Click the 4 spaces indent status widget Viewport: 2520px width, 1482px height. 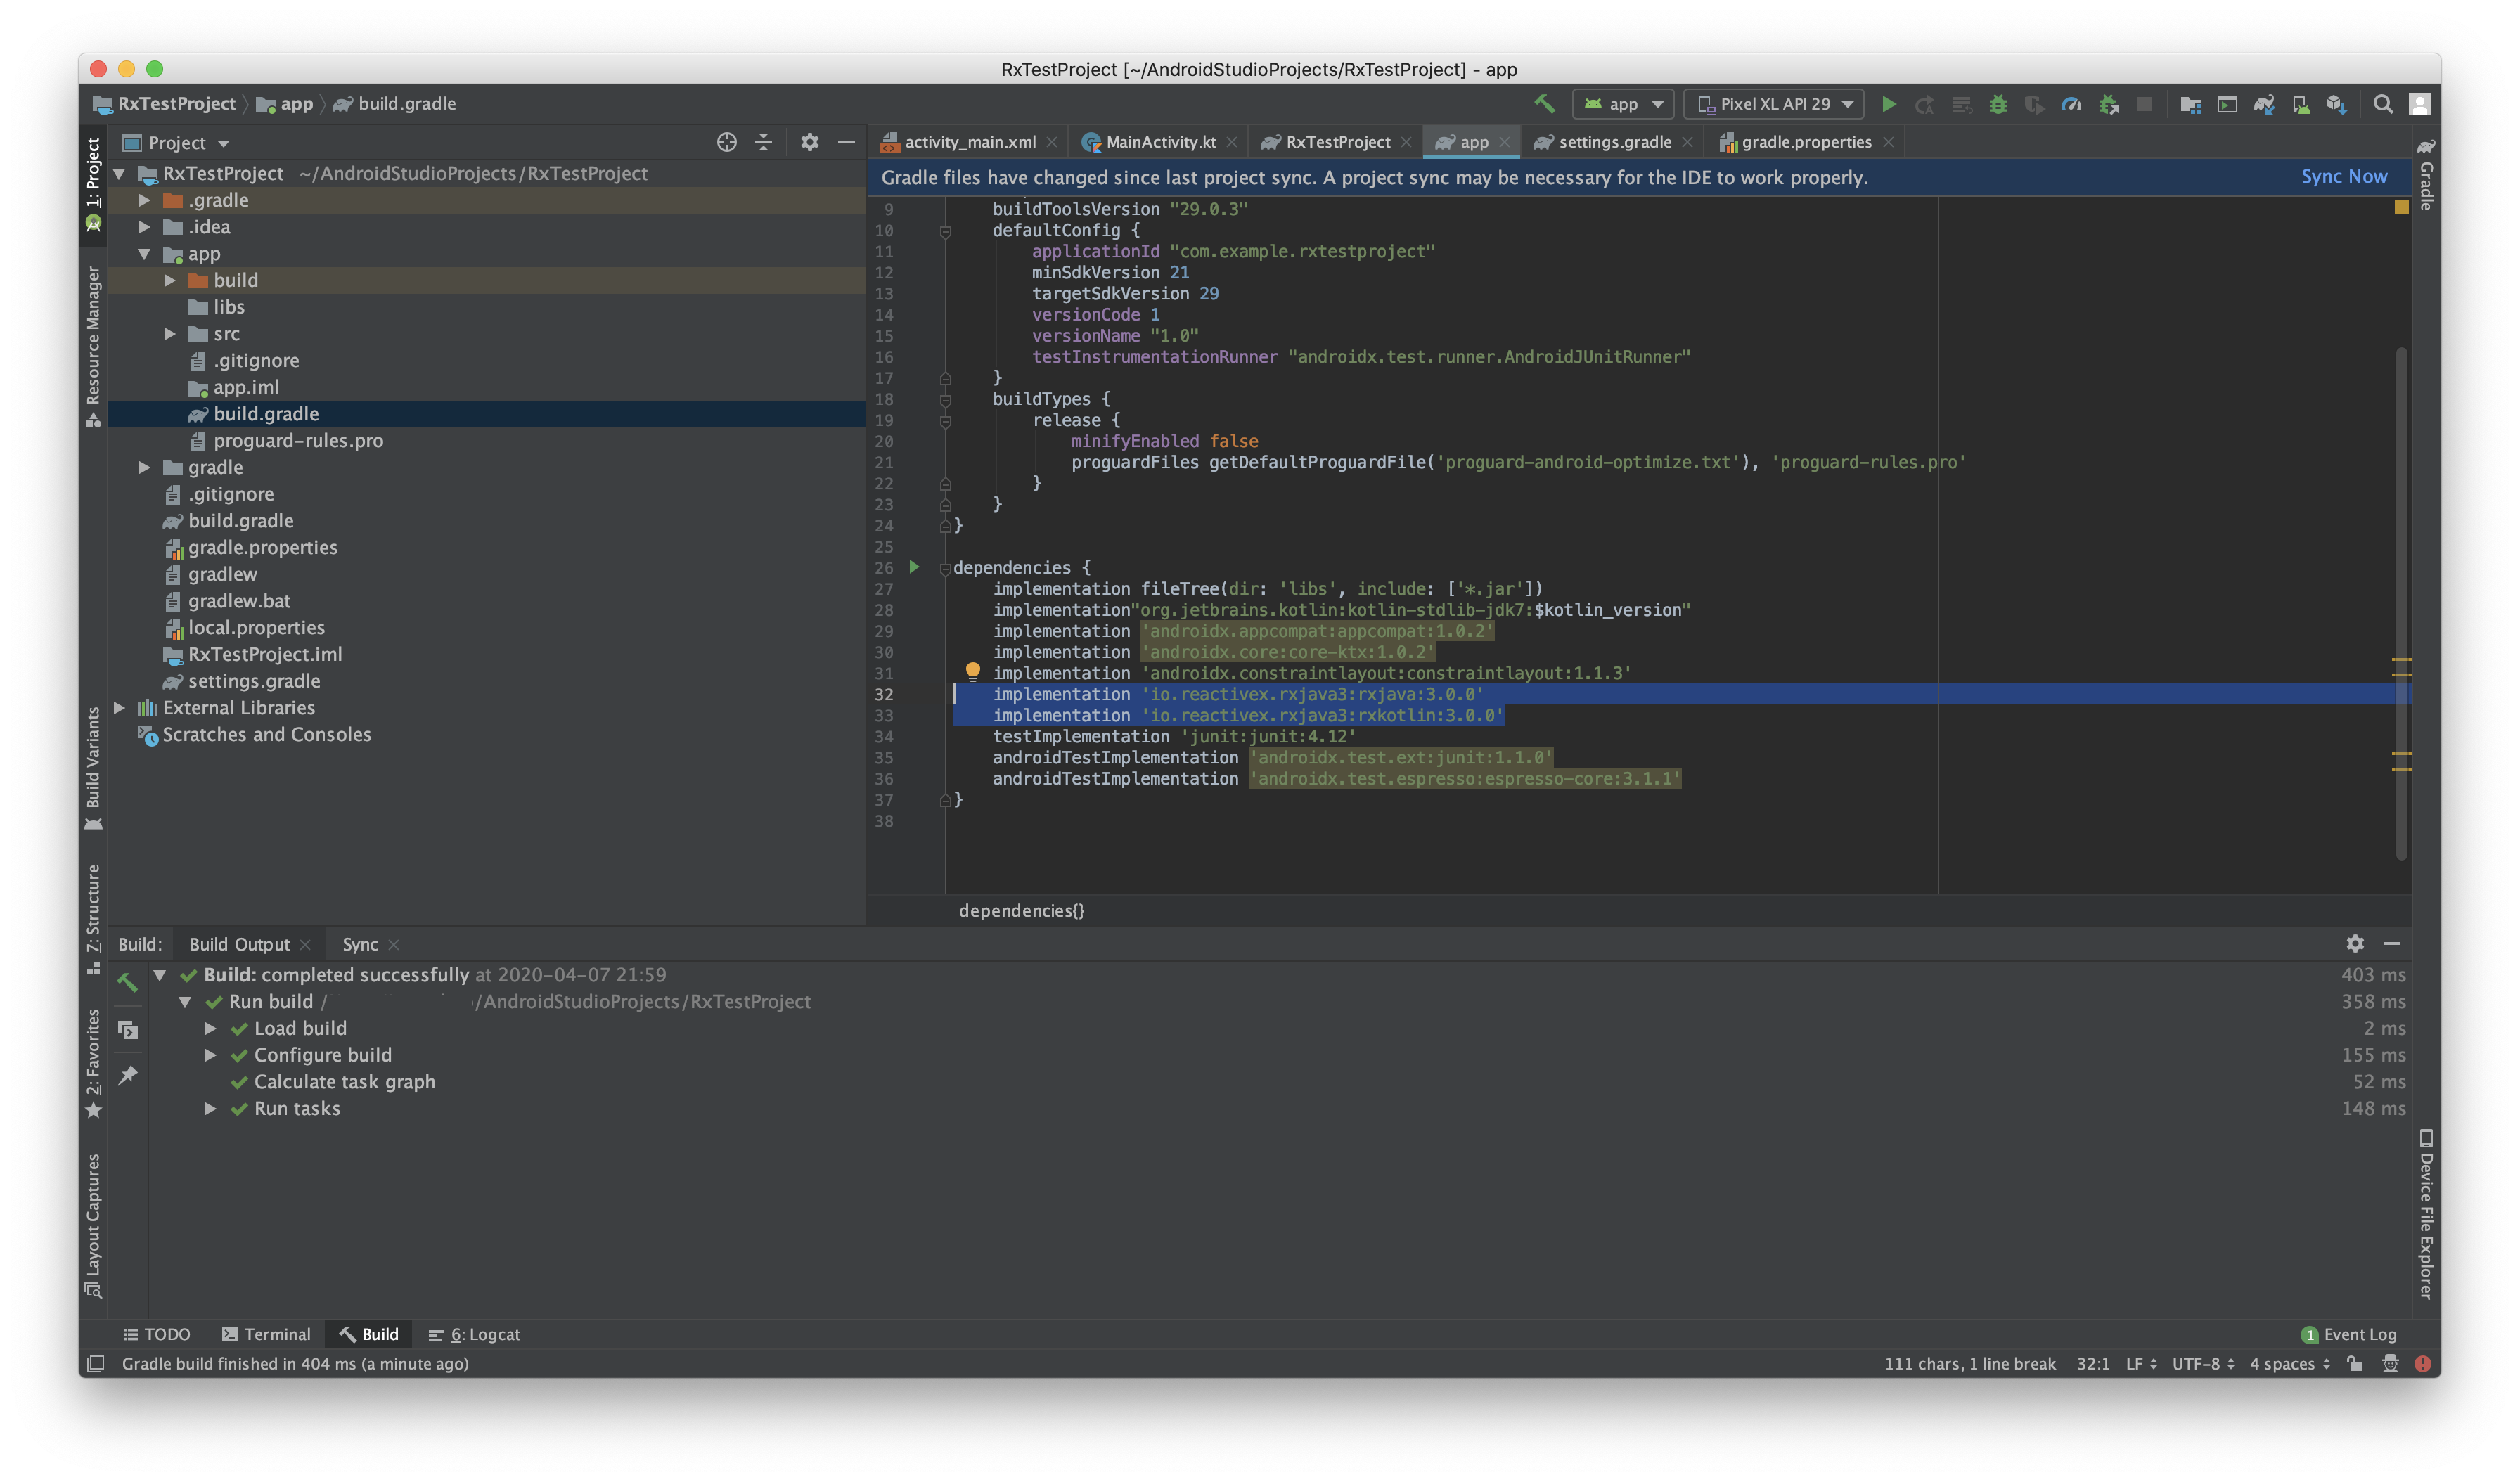(2289, 1364)
